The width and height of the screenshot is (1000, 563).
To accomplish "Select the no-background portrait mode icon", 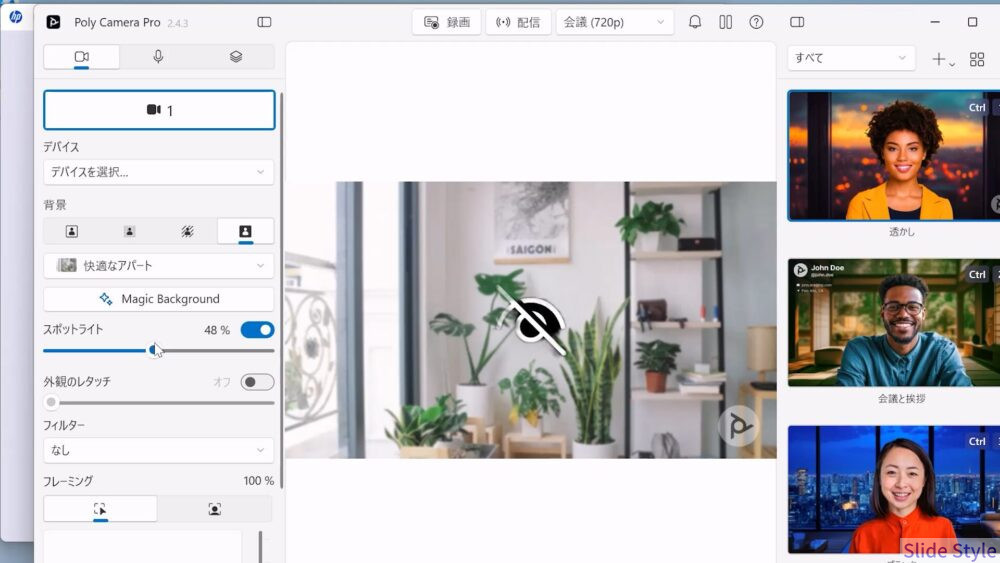I will (72, 231).
